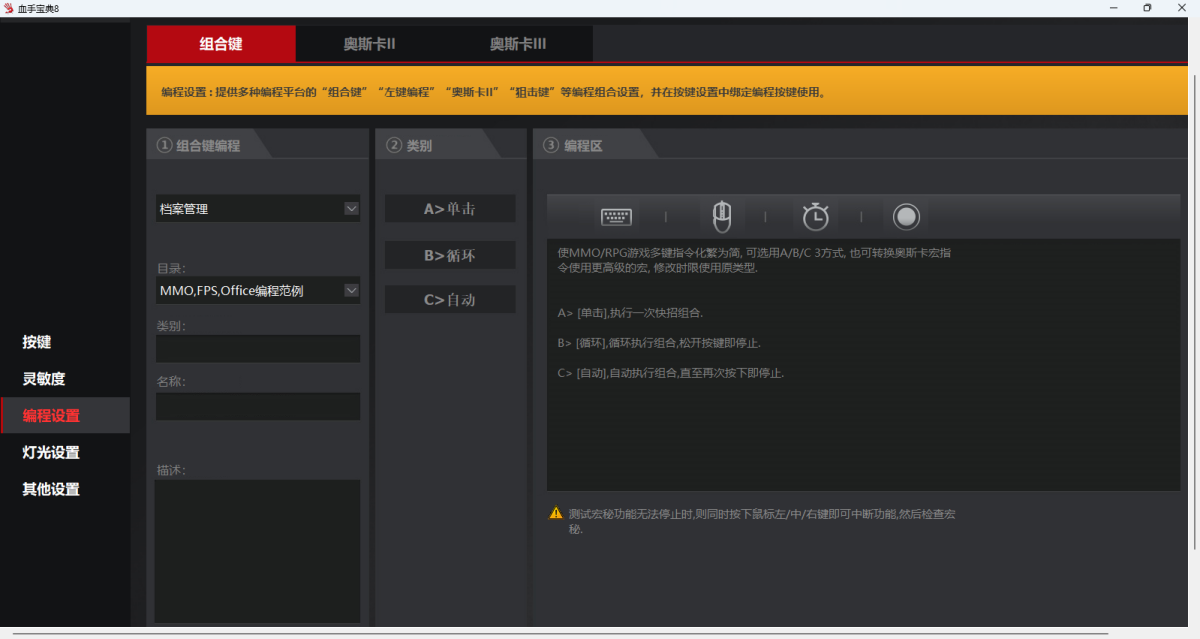Open the 灵敏度 sidebar section

(44, 379)
